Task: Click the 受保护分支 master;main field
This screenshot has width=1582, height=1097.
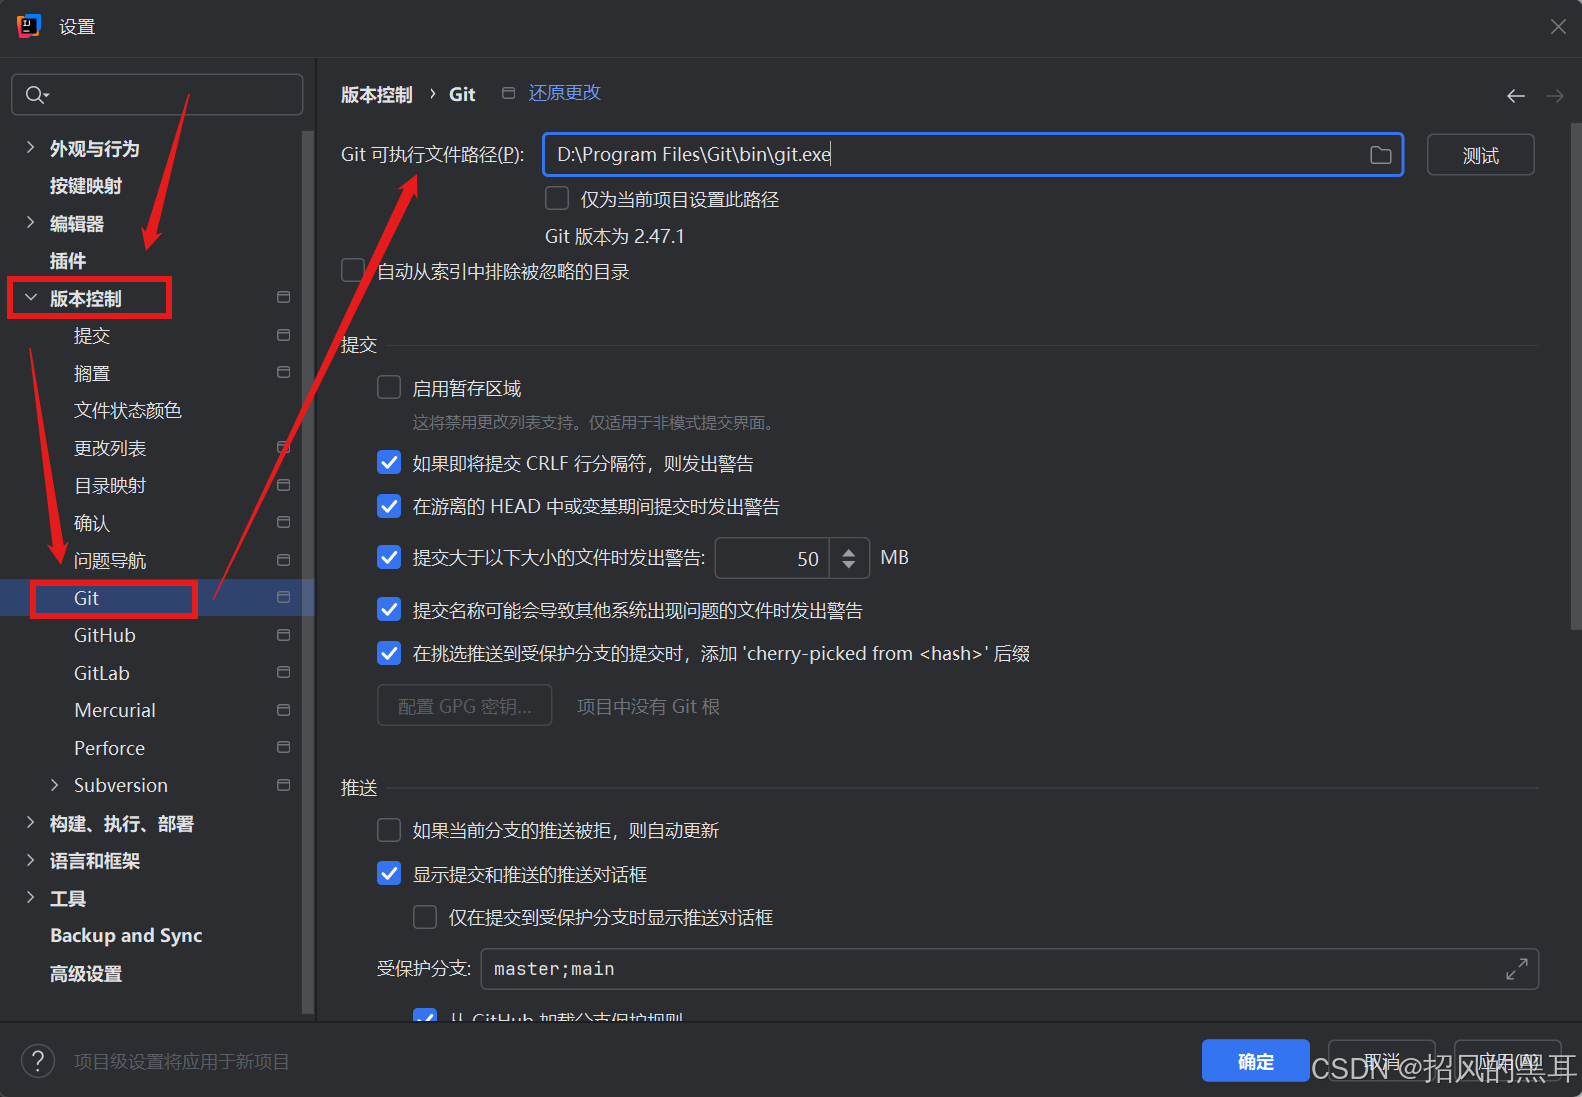Action: (1009, 969)
